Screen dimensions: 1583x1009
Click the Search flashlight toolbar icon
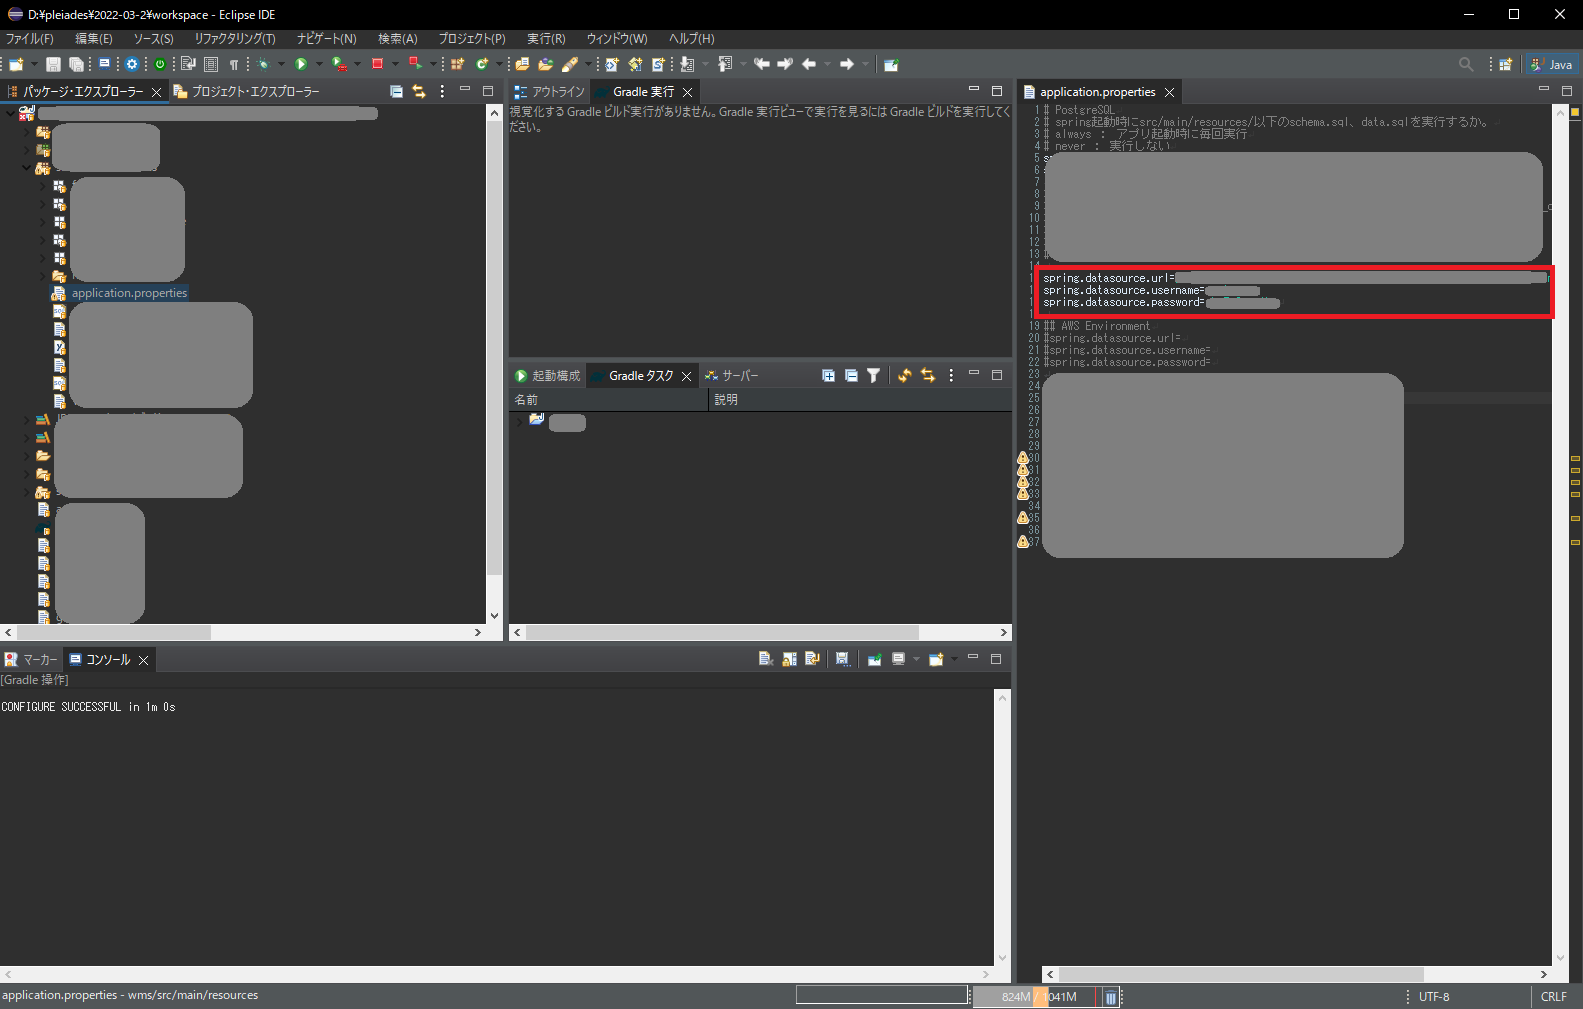click(570, 64)
